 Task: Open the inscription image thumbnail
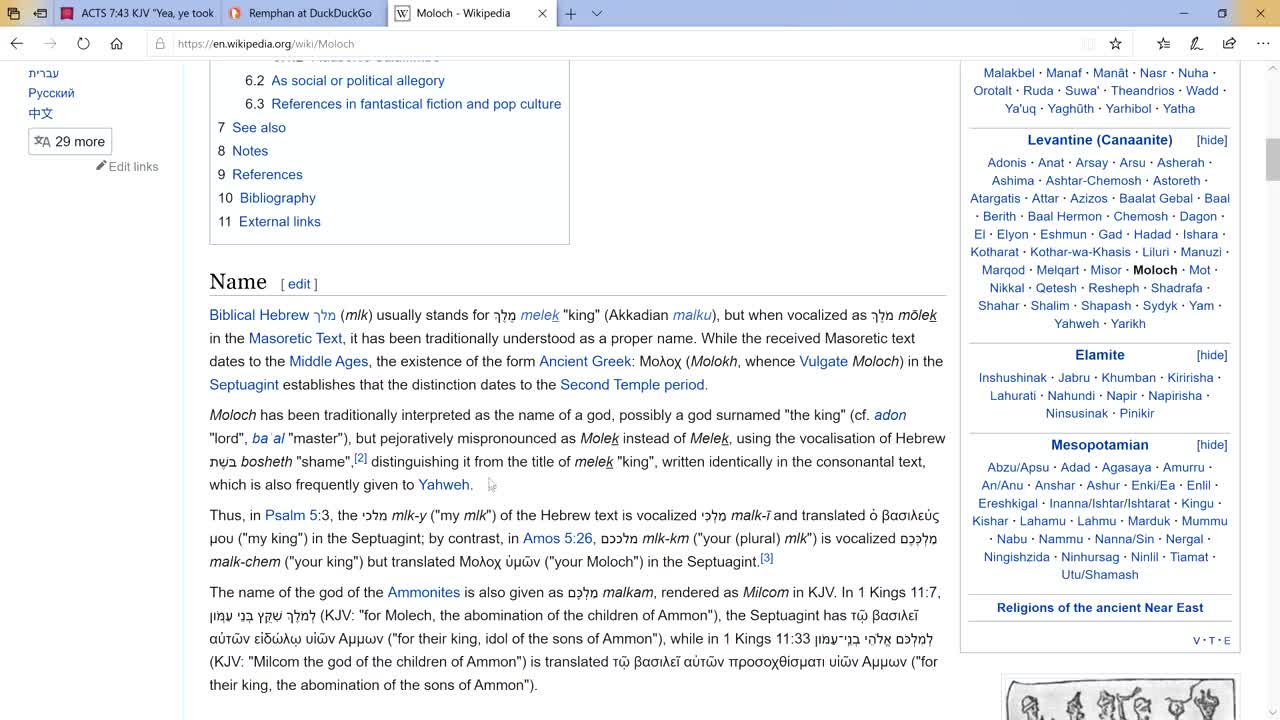coord(1120,699)
